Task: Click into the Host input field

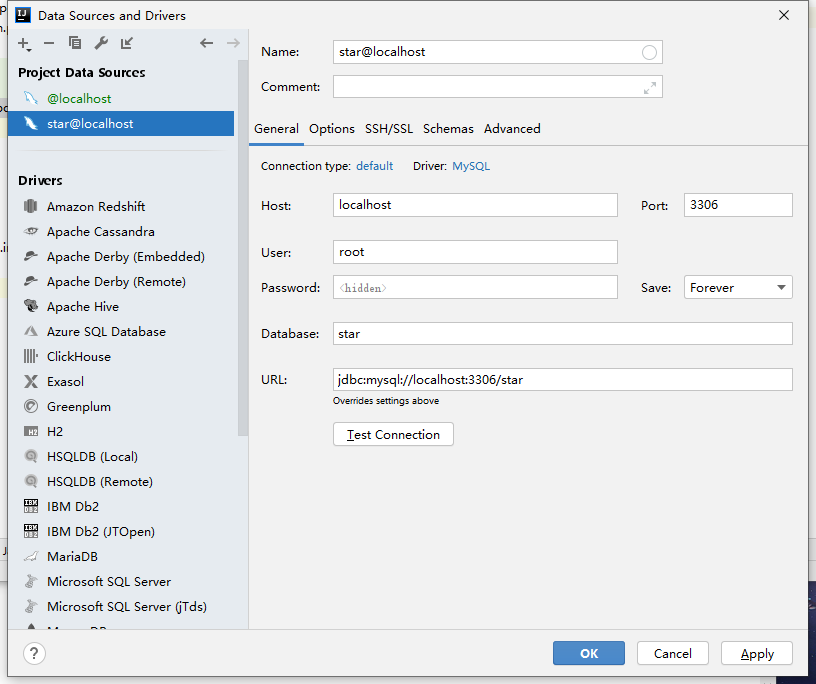Action: [x=475, y=205]
